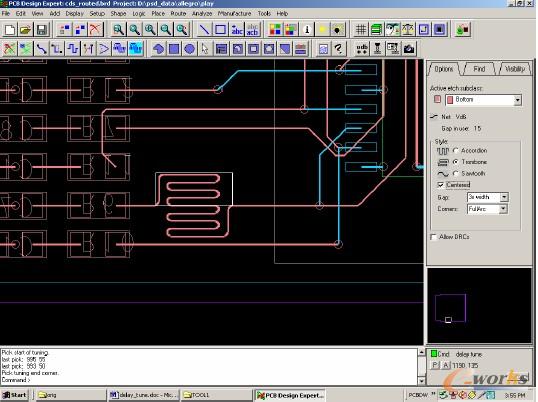
Task: Click the add connect route icon
Action: [x=42, y=49]
